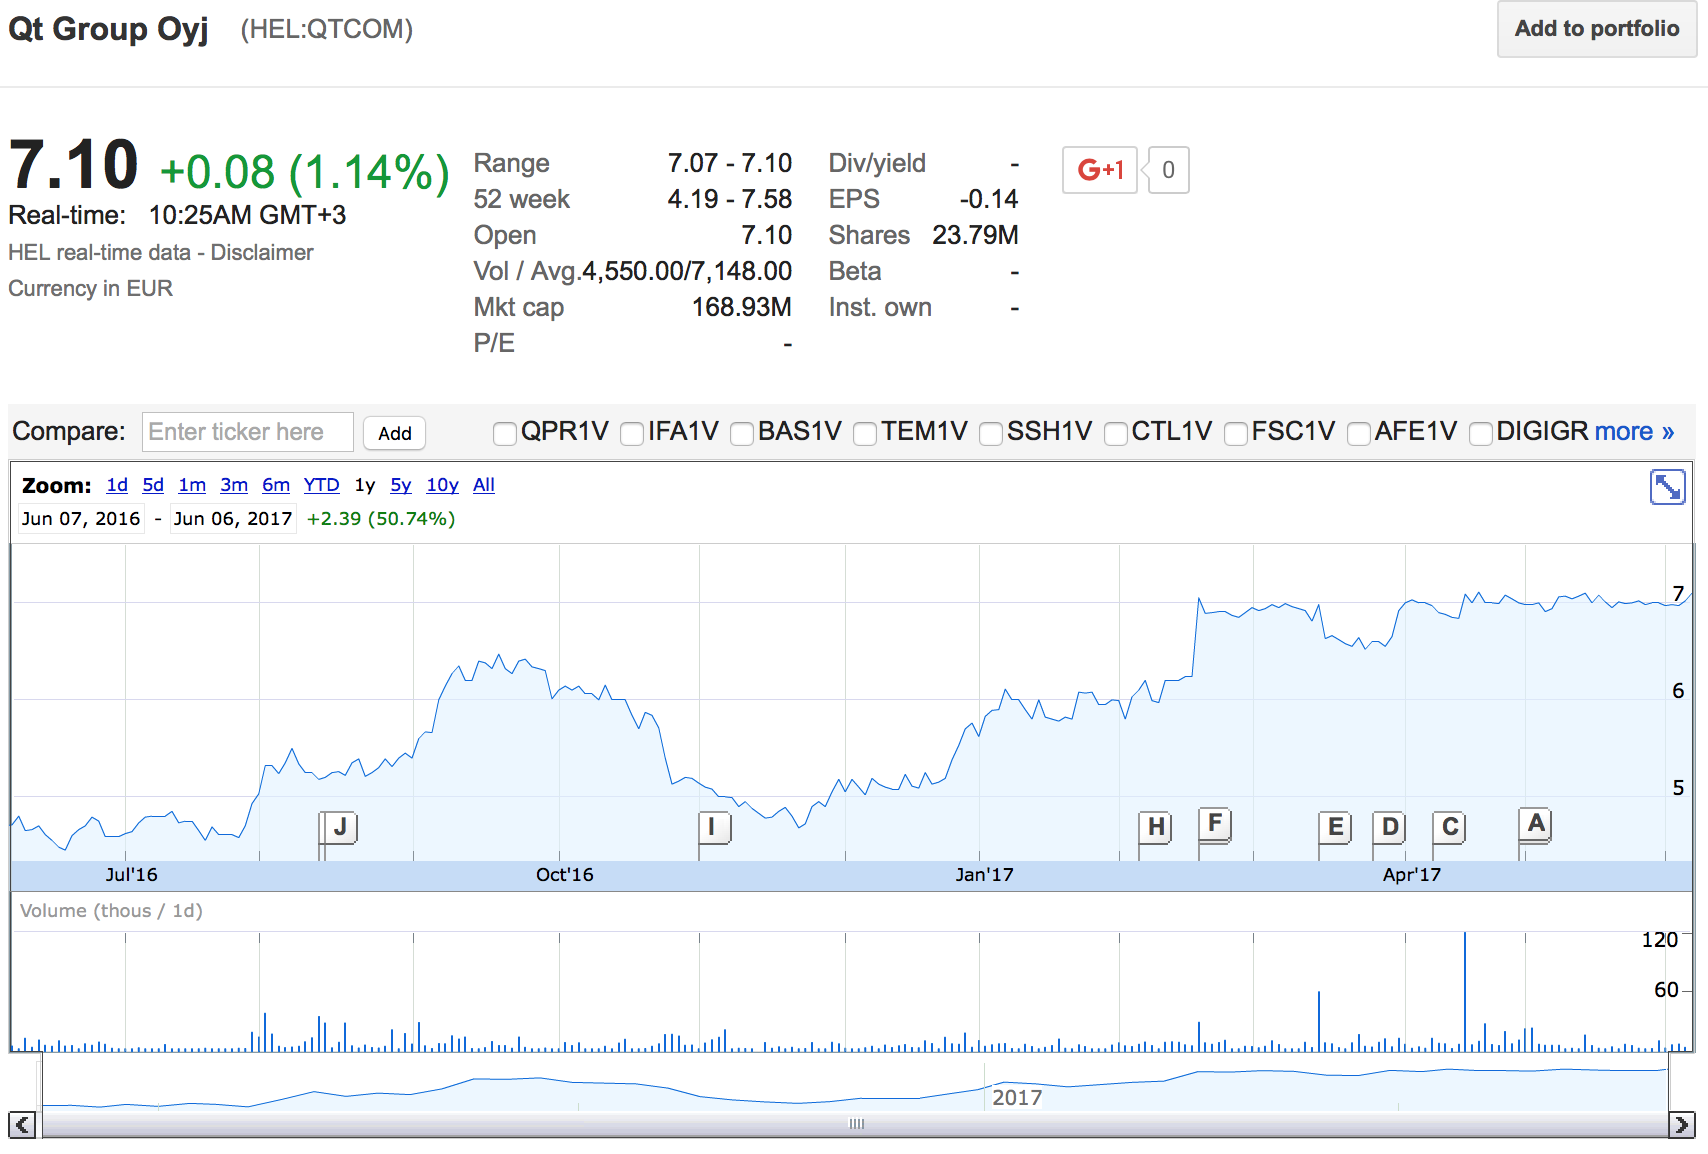Screen dimensions: 1708x1154
Task: Click the right scroll arrow under chart
Action: coord(1682,1124)
